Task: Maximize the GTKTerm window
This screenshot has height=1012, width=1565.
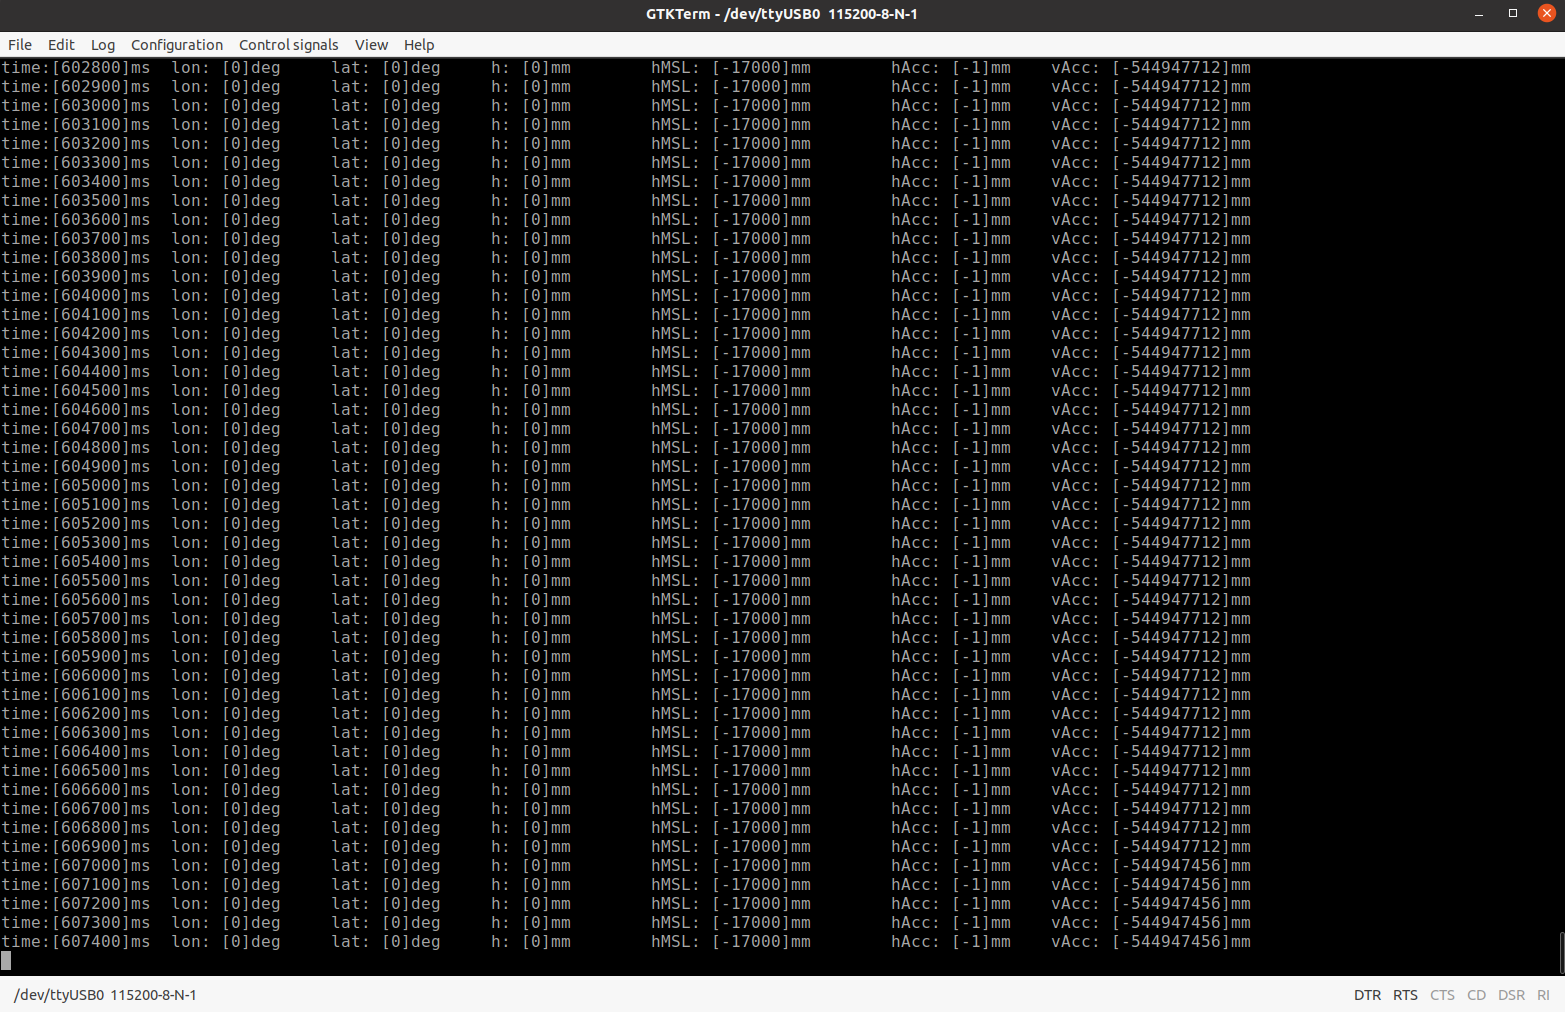Action: point(1513,13)
